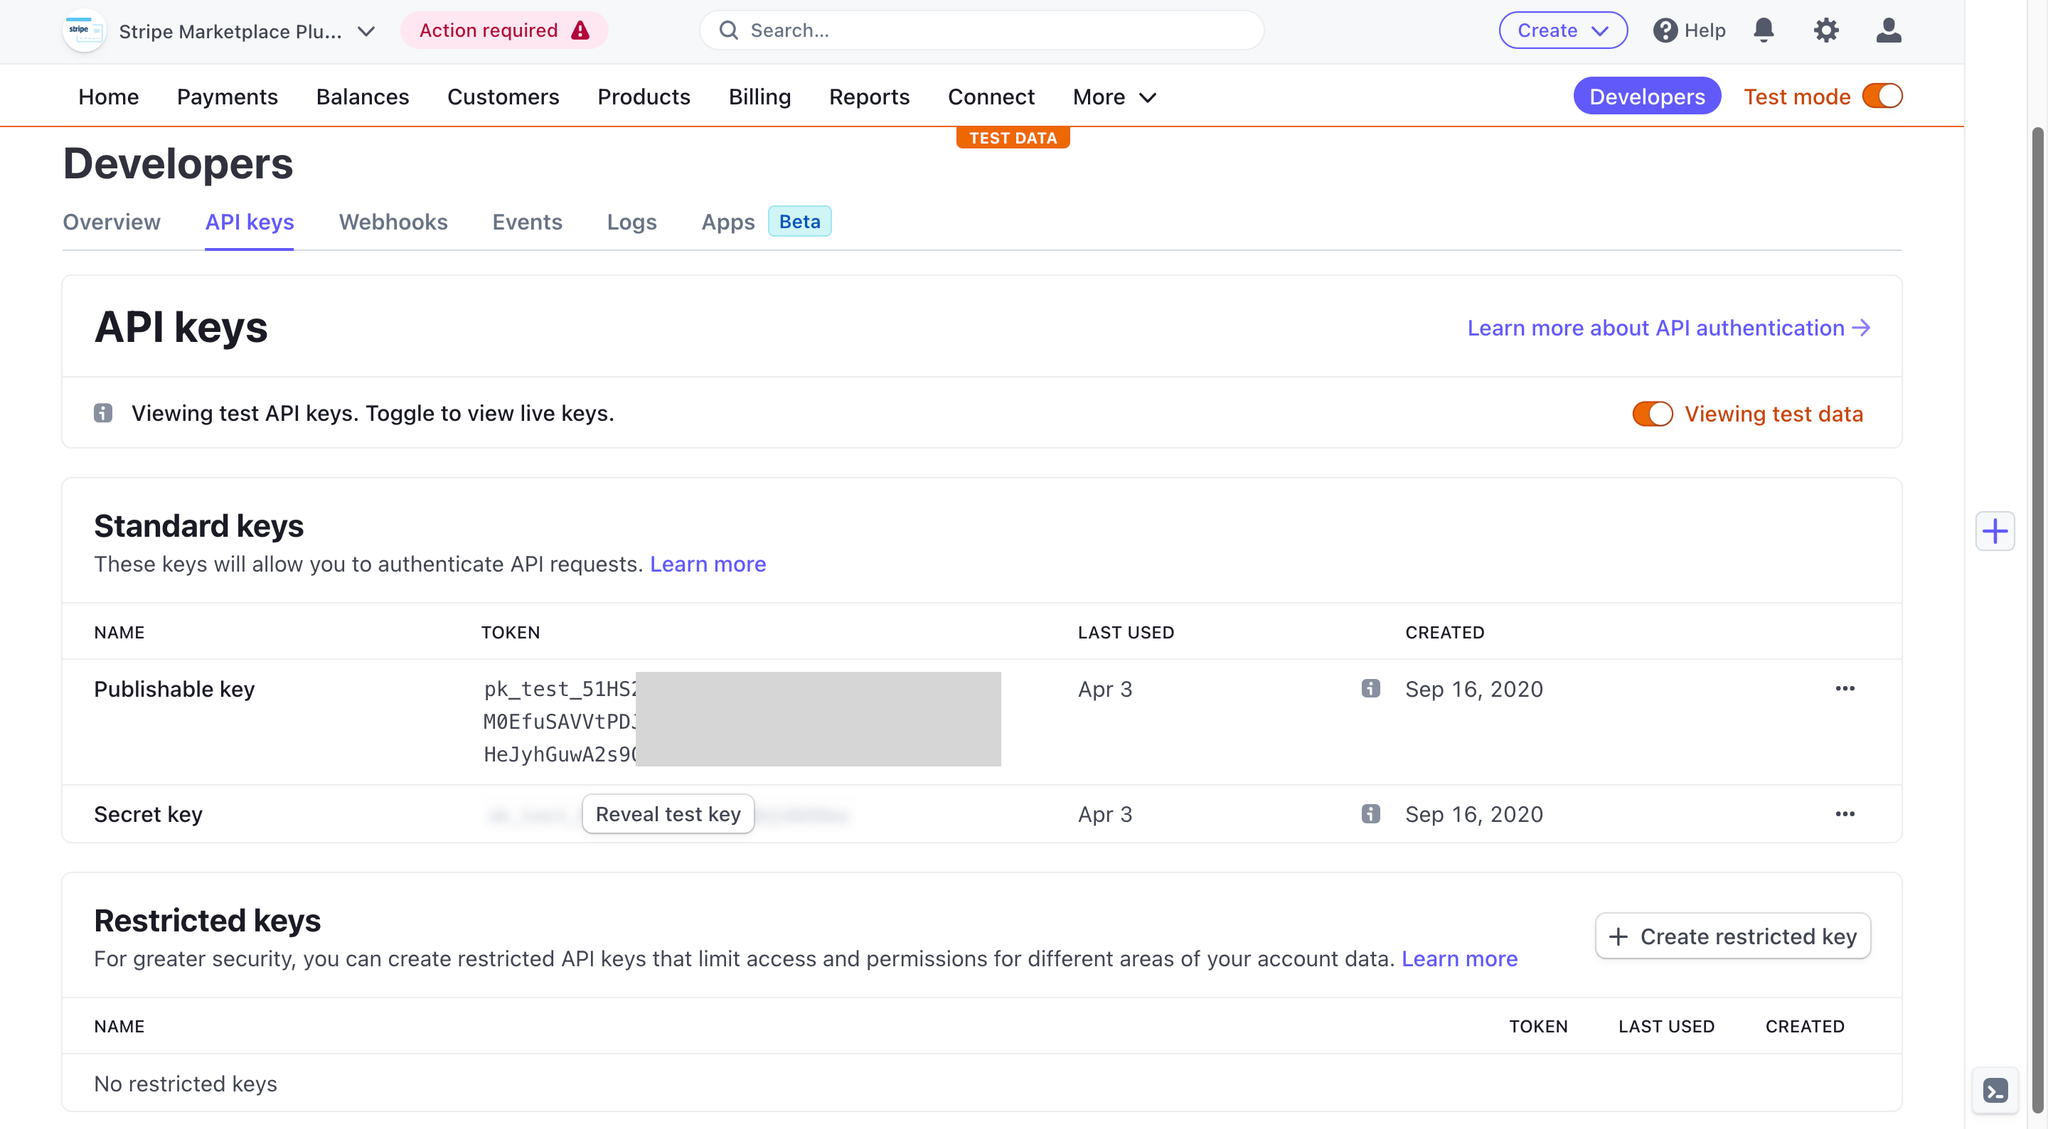Toggle the Test mode switch in navbar
The height and width of the screenshot is (1129, 2048).
(x=1882, y=96)
